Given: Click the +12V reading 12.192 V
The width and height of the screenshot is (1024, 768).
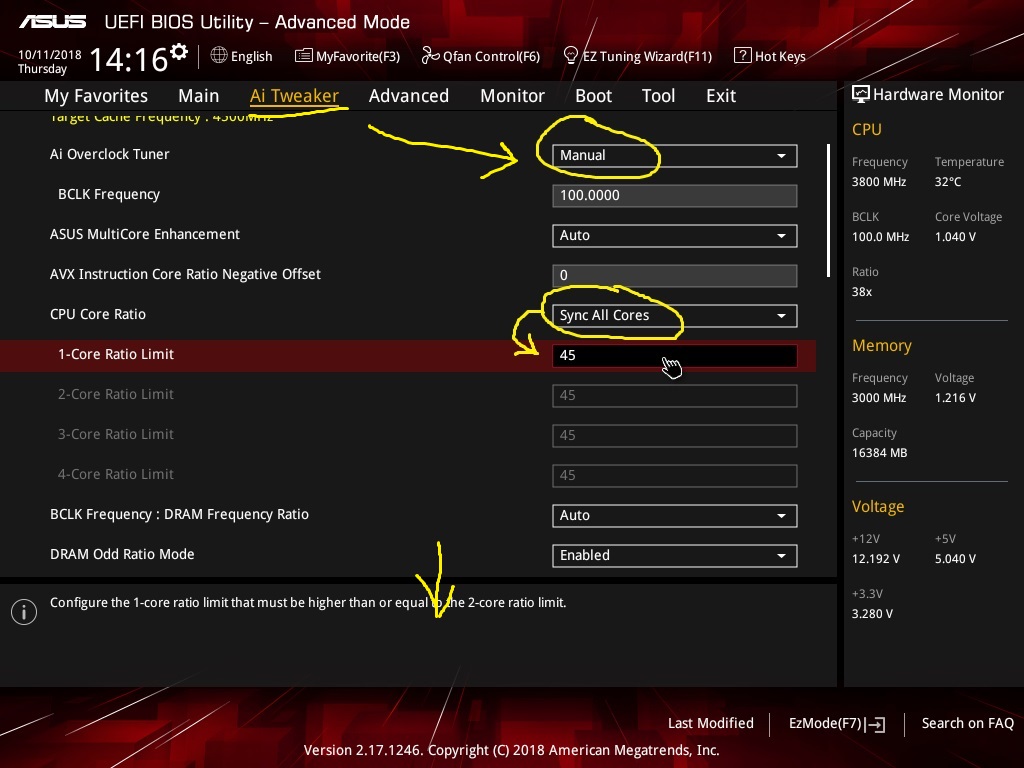Looking at the screenshot, I should pos(876,559).
